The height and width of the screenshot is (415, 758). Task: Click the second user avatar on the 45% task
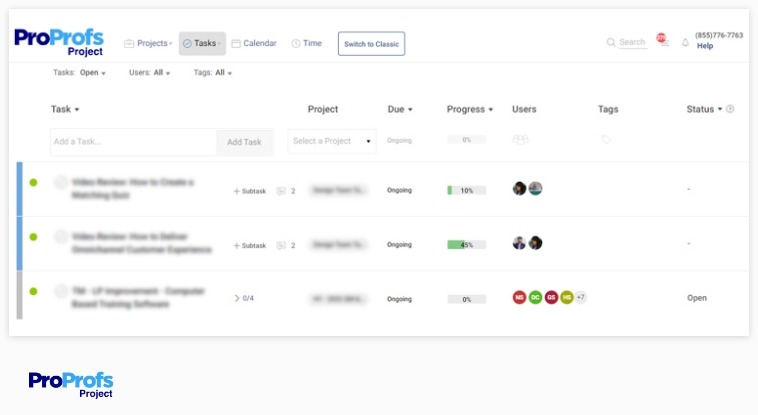point(535,243)
